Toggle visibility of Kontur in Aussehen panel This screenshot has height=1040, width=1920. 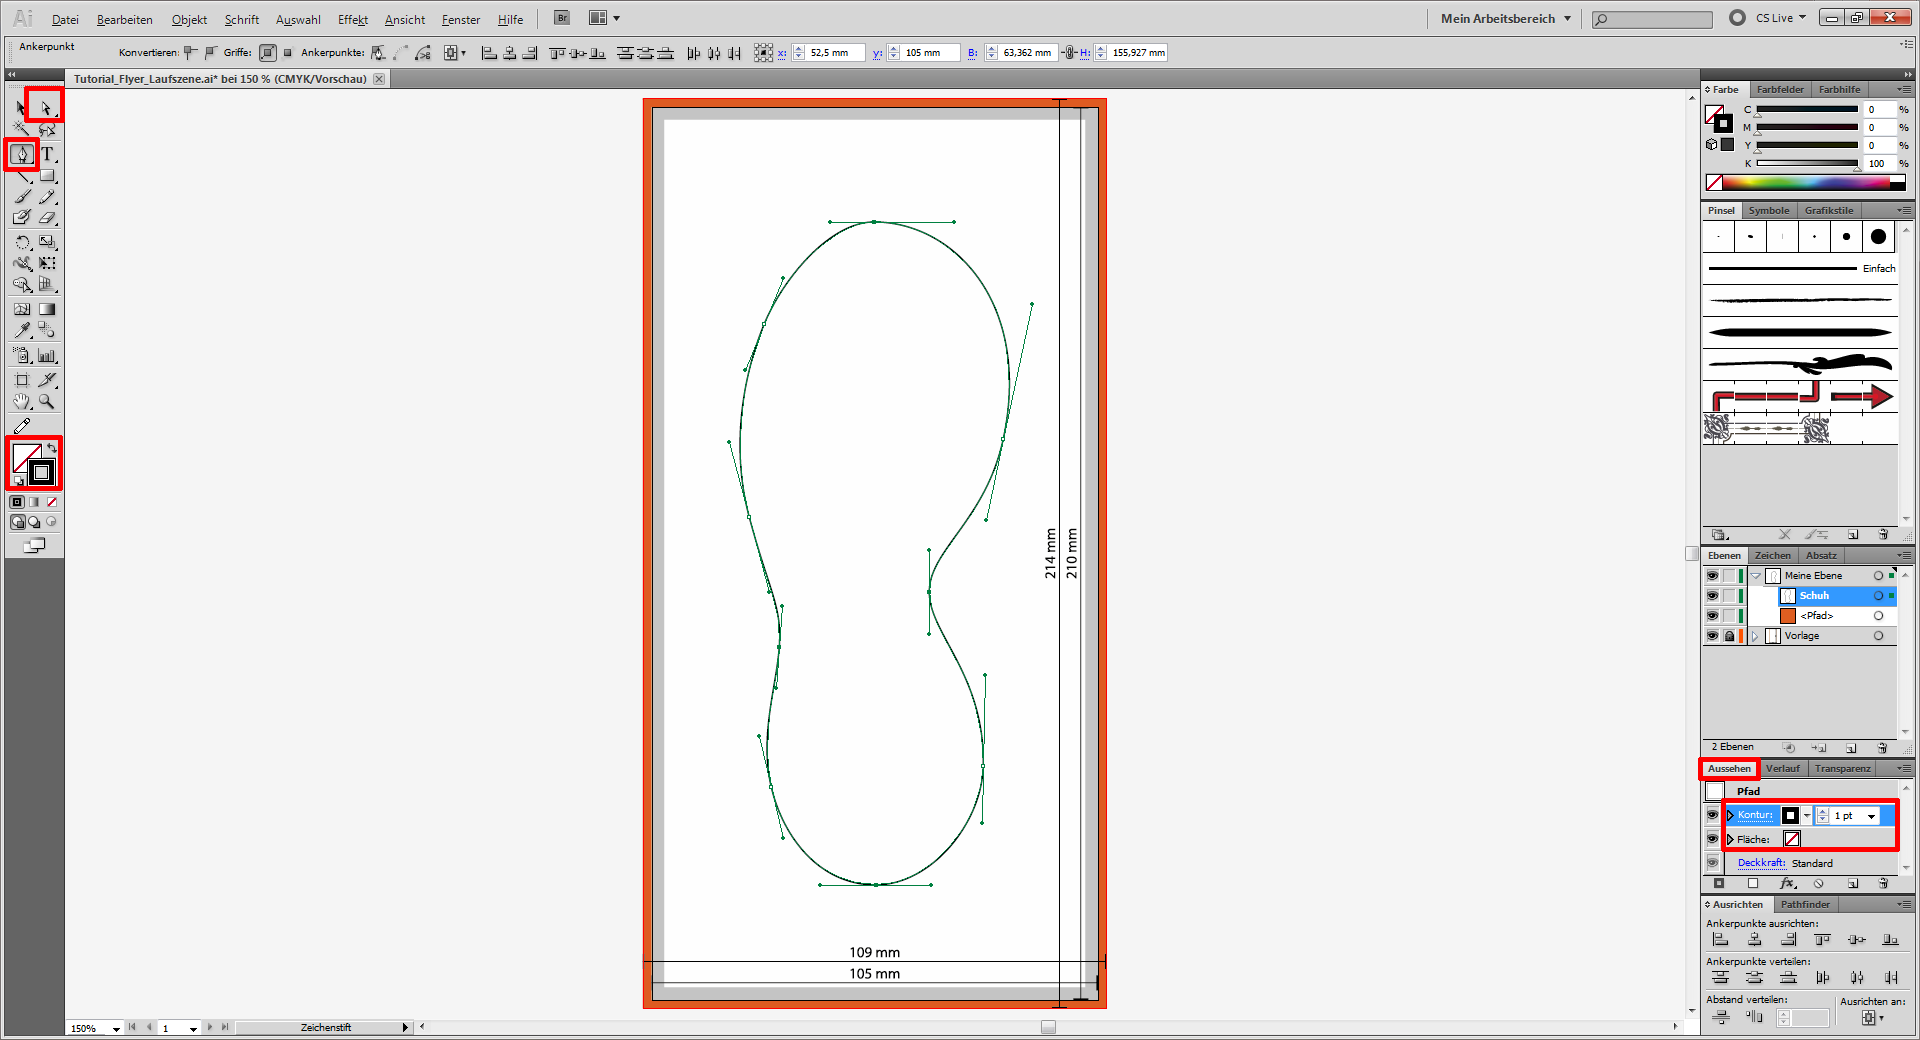1712,815
